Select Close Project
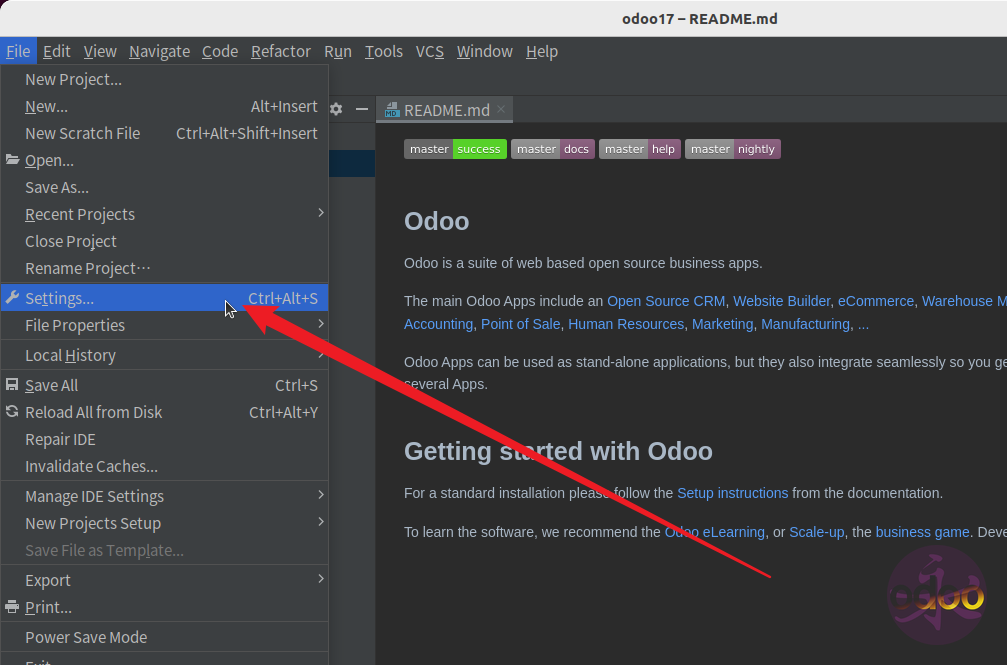The image size is (1007, 665). pos(164,241)
